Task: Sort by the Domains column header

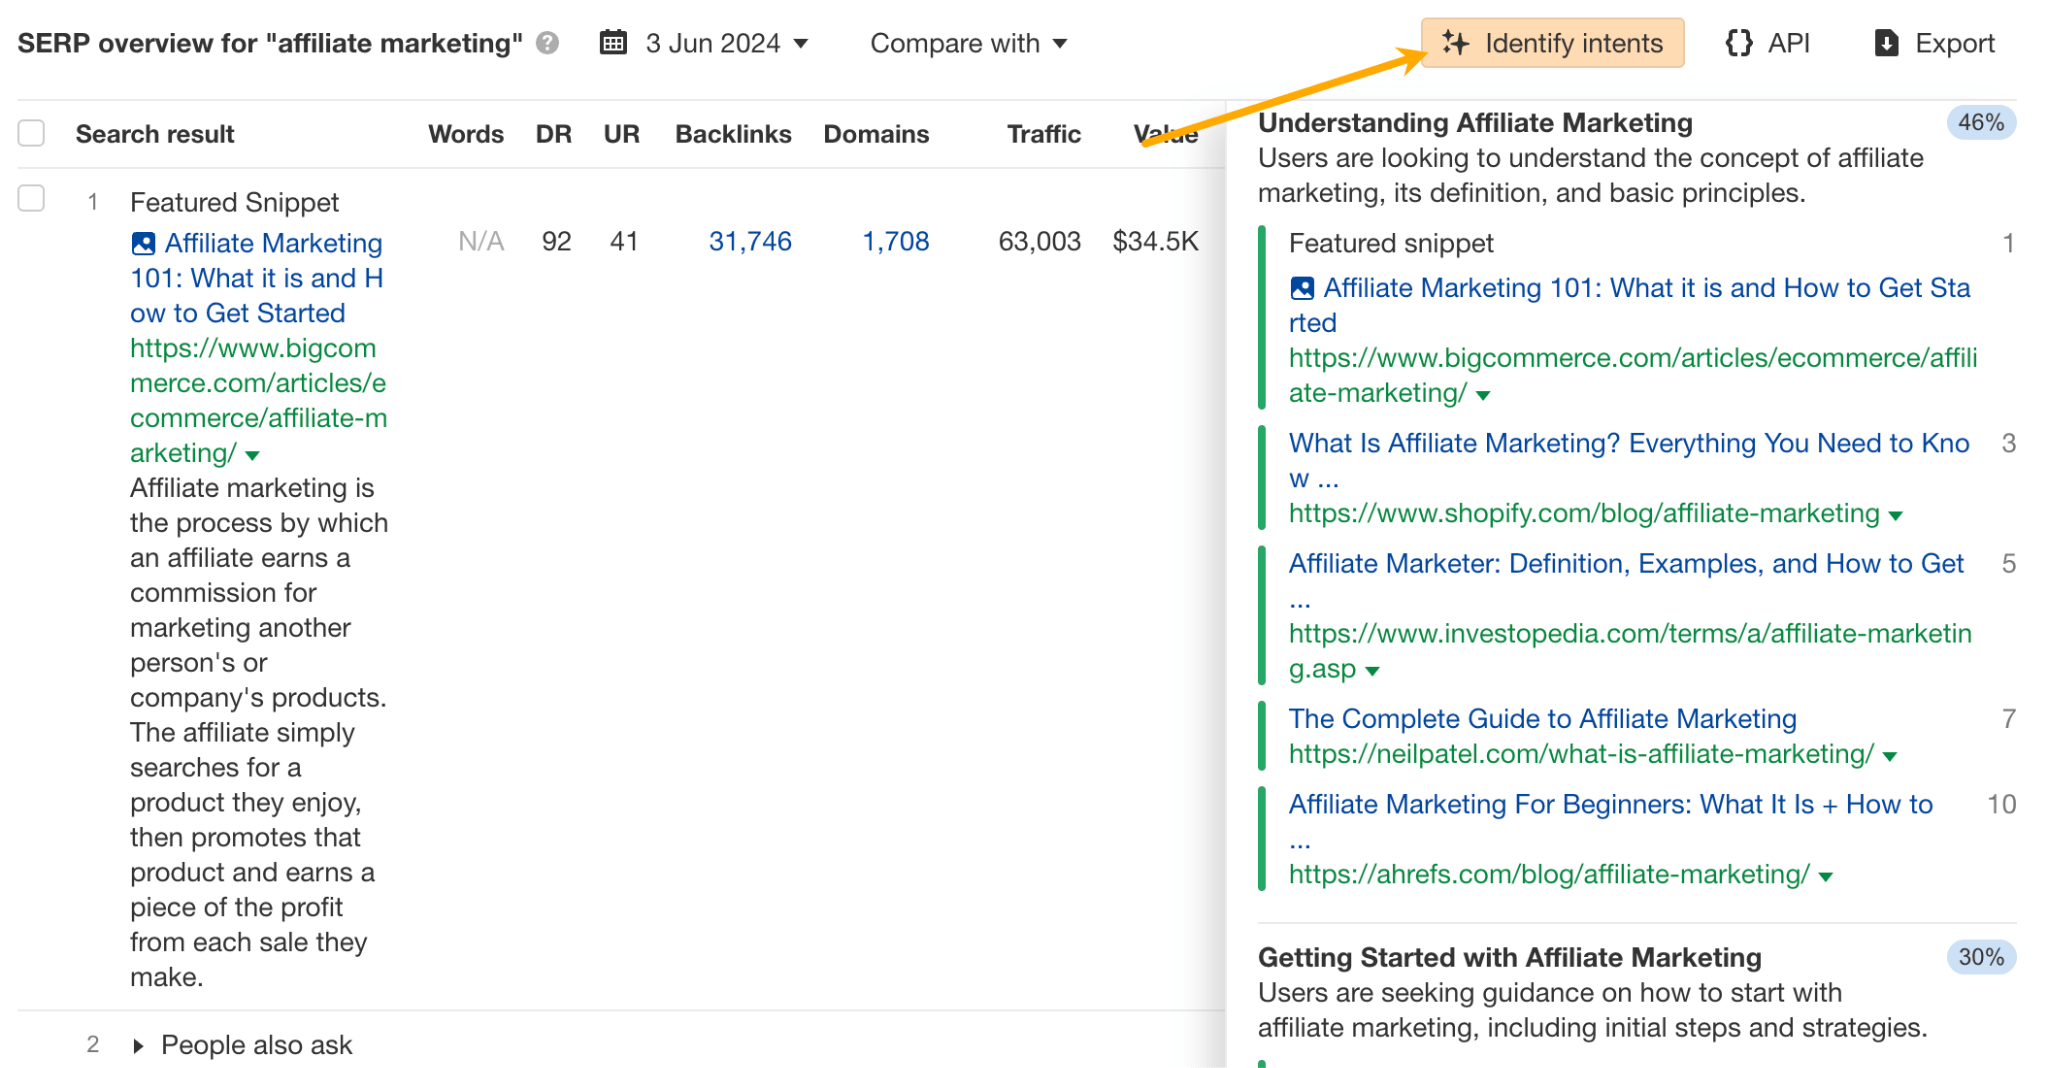Action: [876, 133]
